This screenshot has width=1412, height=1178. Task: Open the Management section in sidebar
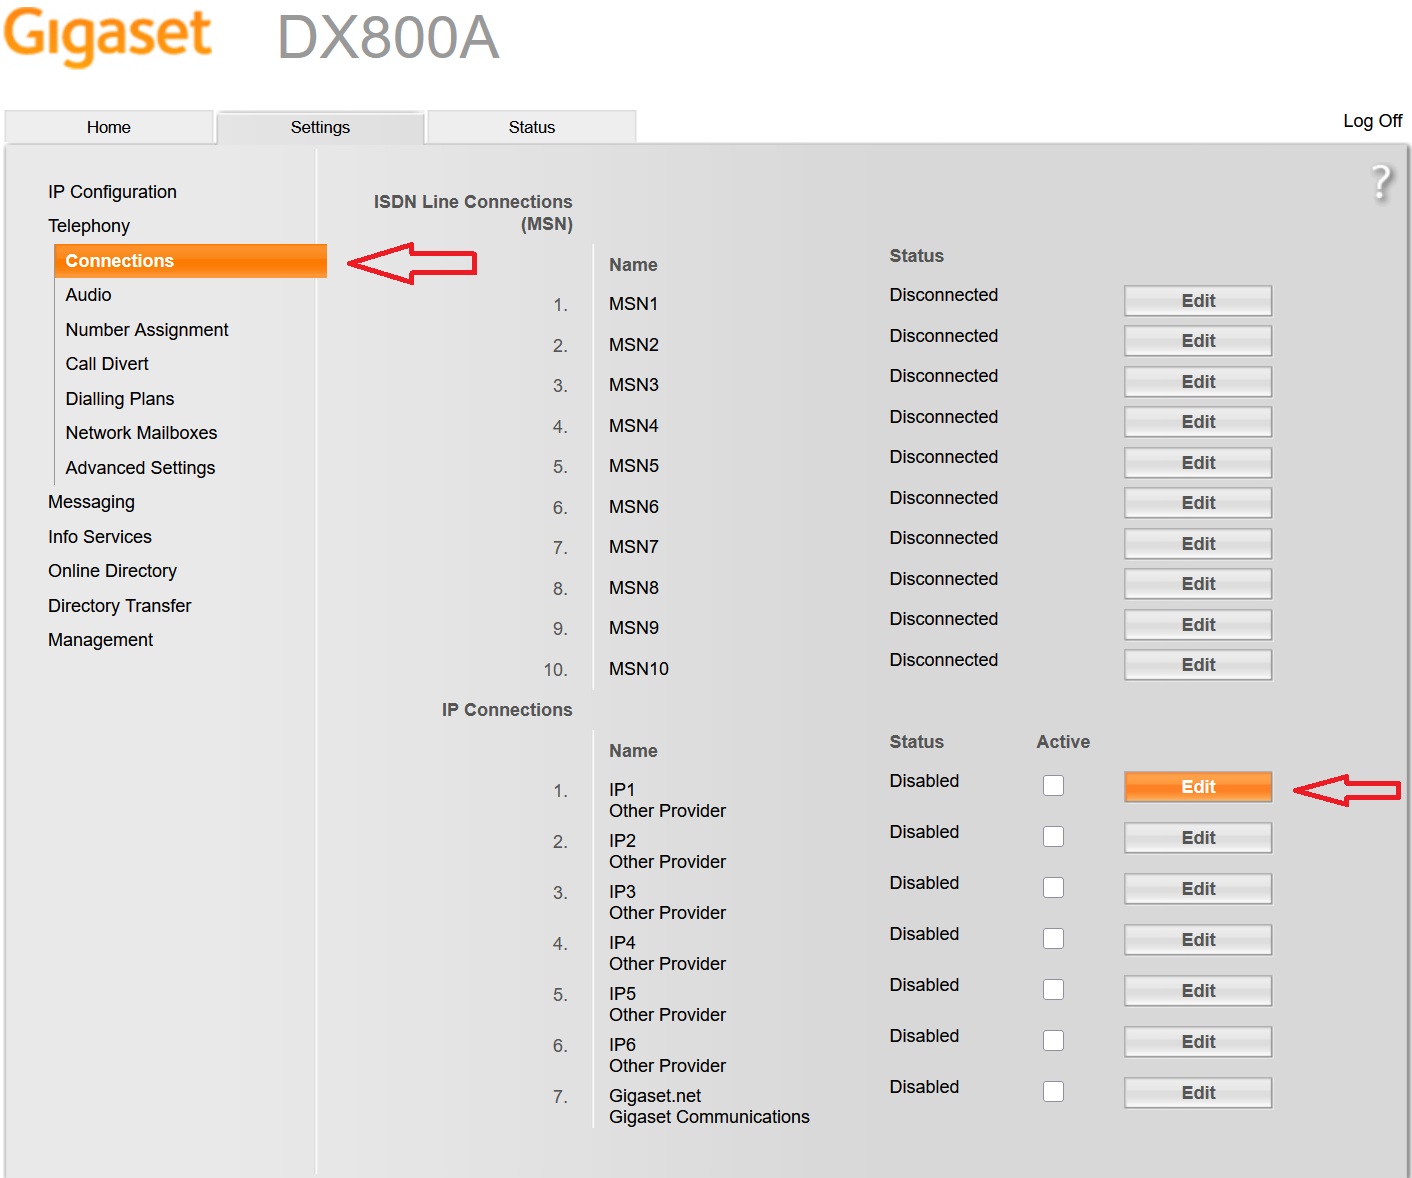[100, 640]
